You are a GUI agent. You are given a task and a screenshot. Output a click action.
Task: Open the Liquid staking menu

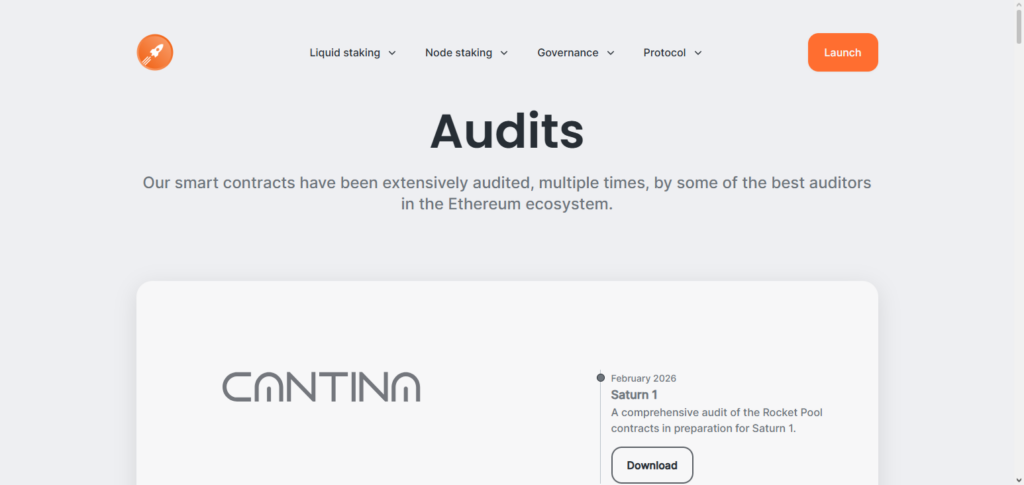tap(352, 53)
